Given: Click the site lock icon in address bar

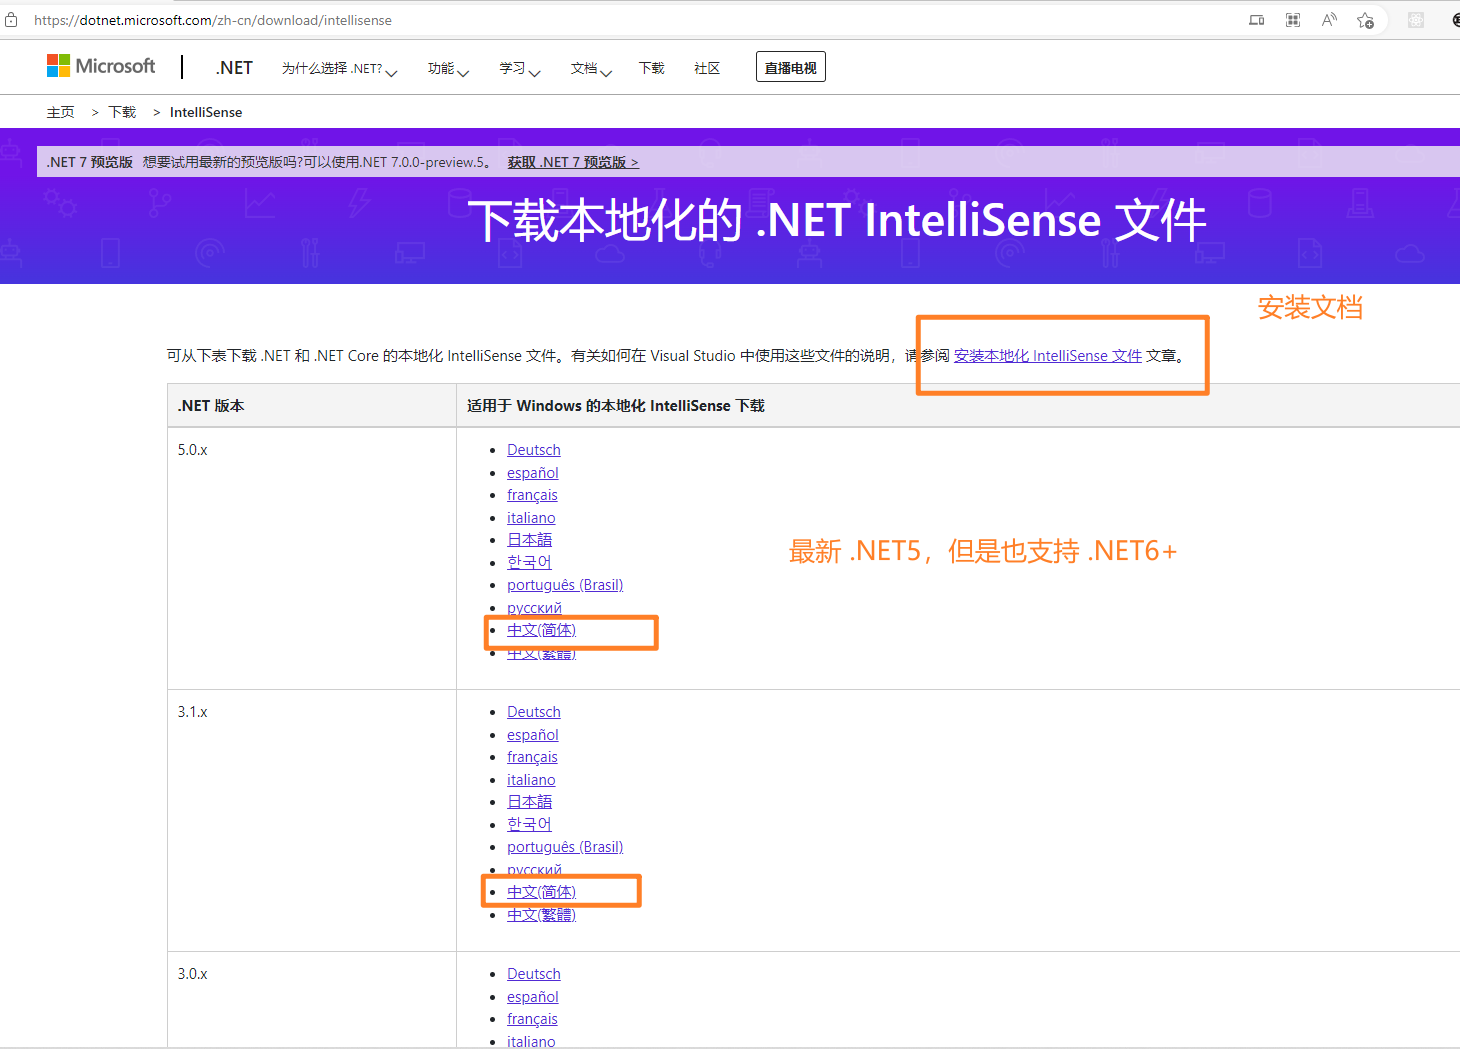Looking at the screenshot, I should (x=11, y=20).
